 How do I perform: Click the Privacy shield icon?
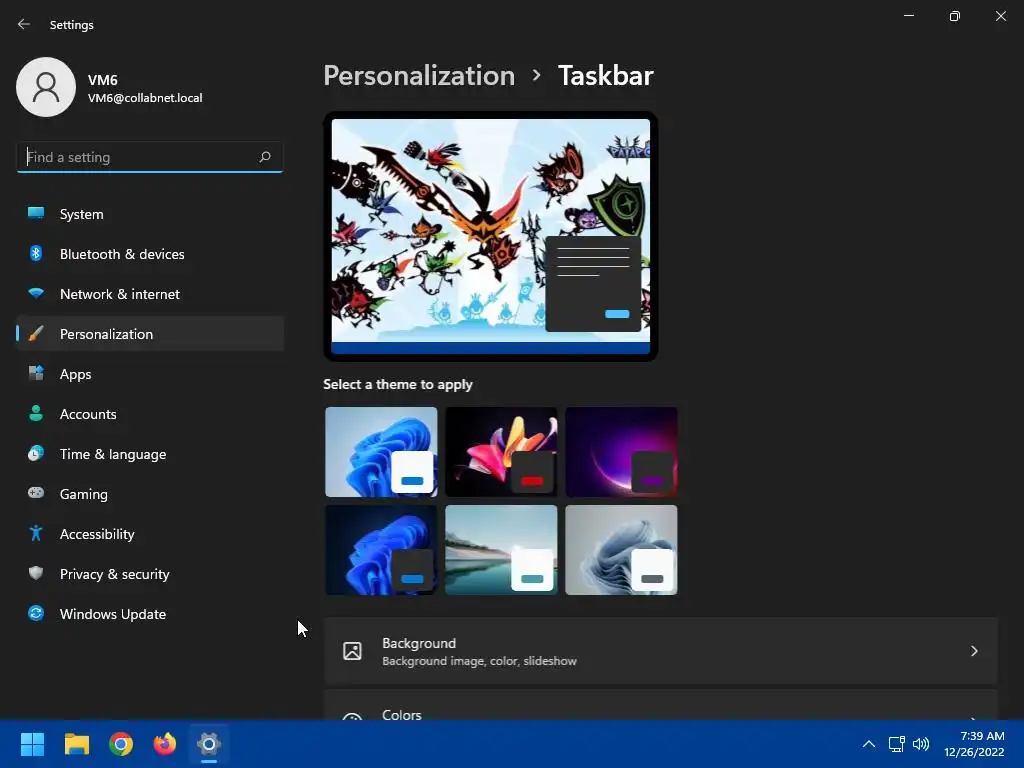[36, 573]
